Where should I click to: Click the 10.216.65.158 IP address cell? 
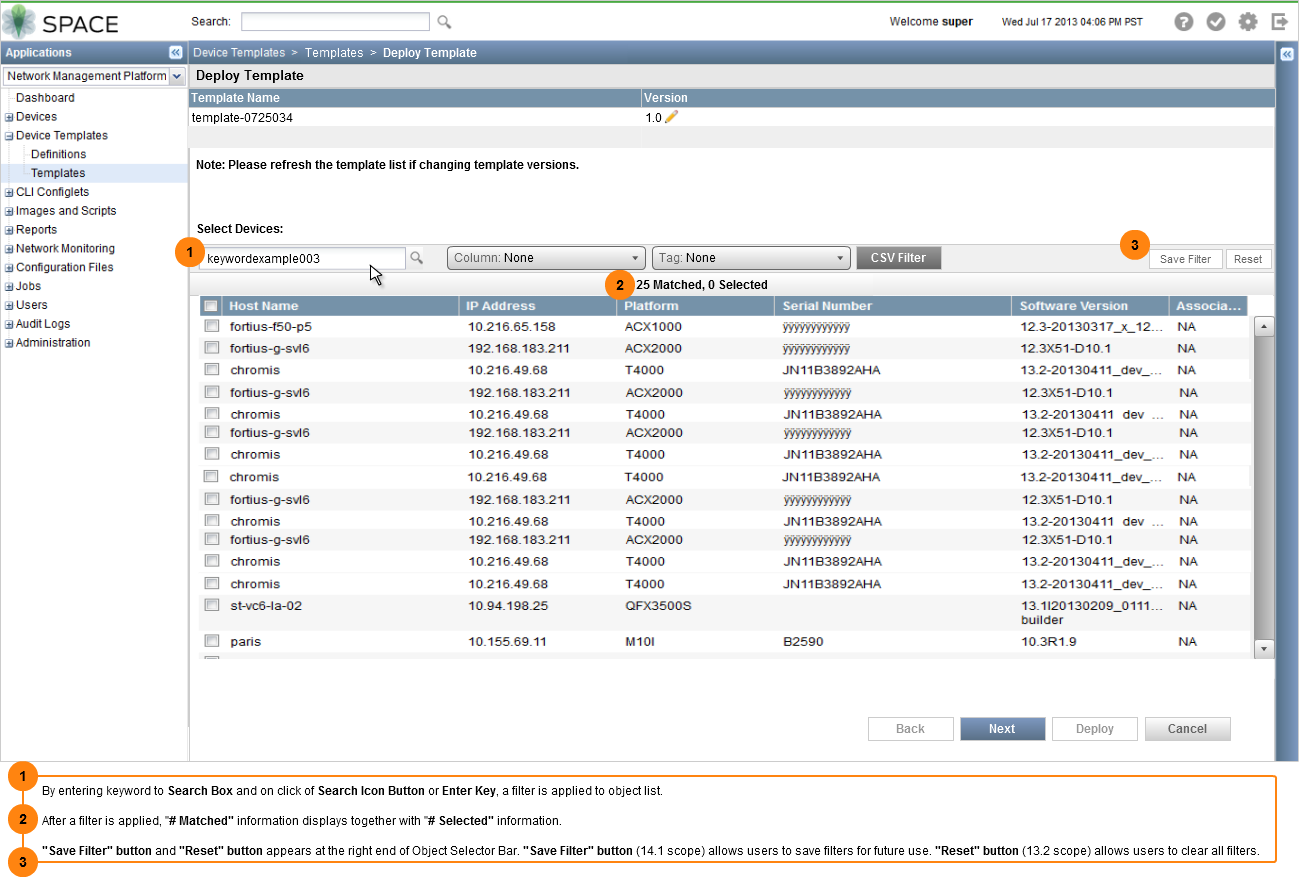click(x=511, y=327)
